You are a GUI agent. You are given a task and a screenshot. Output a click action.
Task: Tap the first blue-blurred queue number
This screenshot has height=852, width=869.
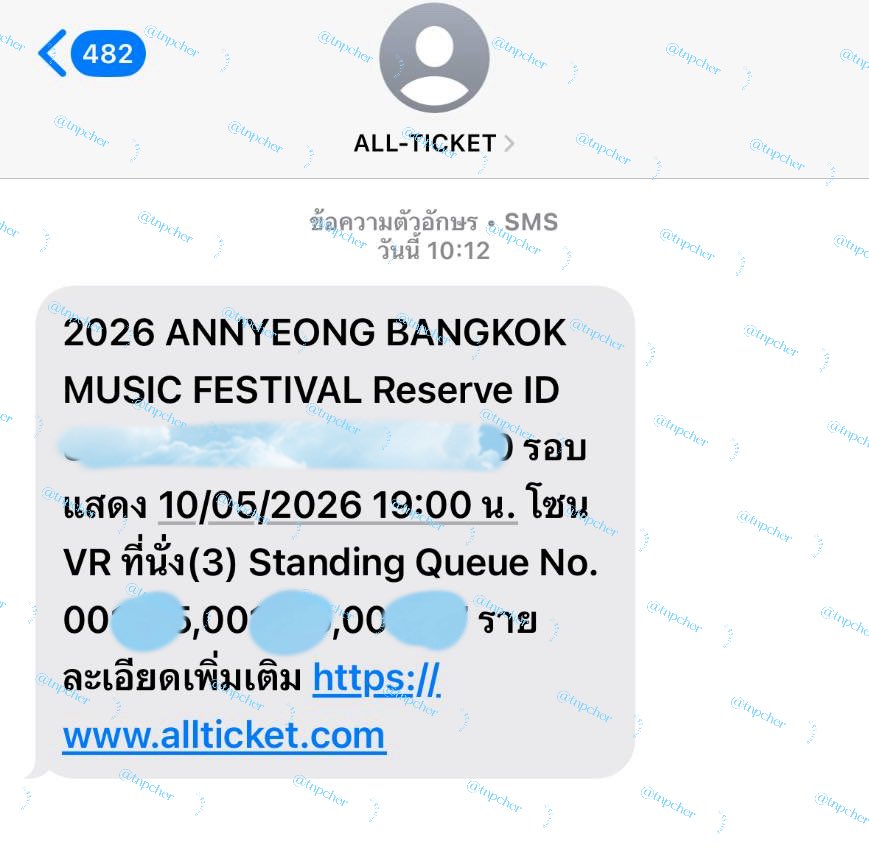click(x=147, y=621)
